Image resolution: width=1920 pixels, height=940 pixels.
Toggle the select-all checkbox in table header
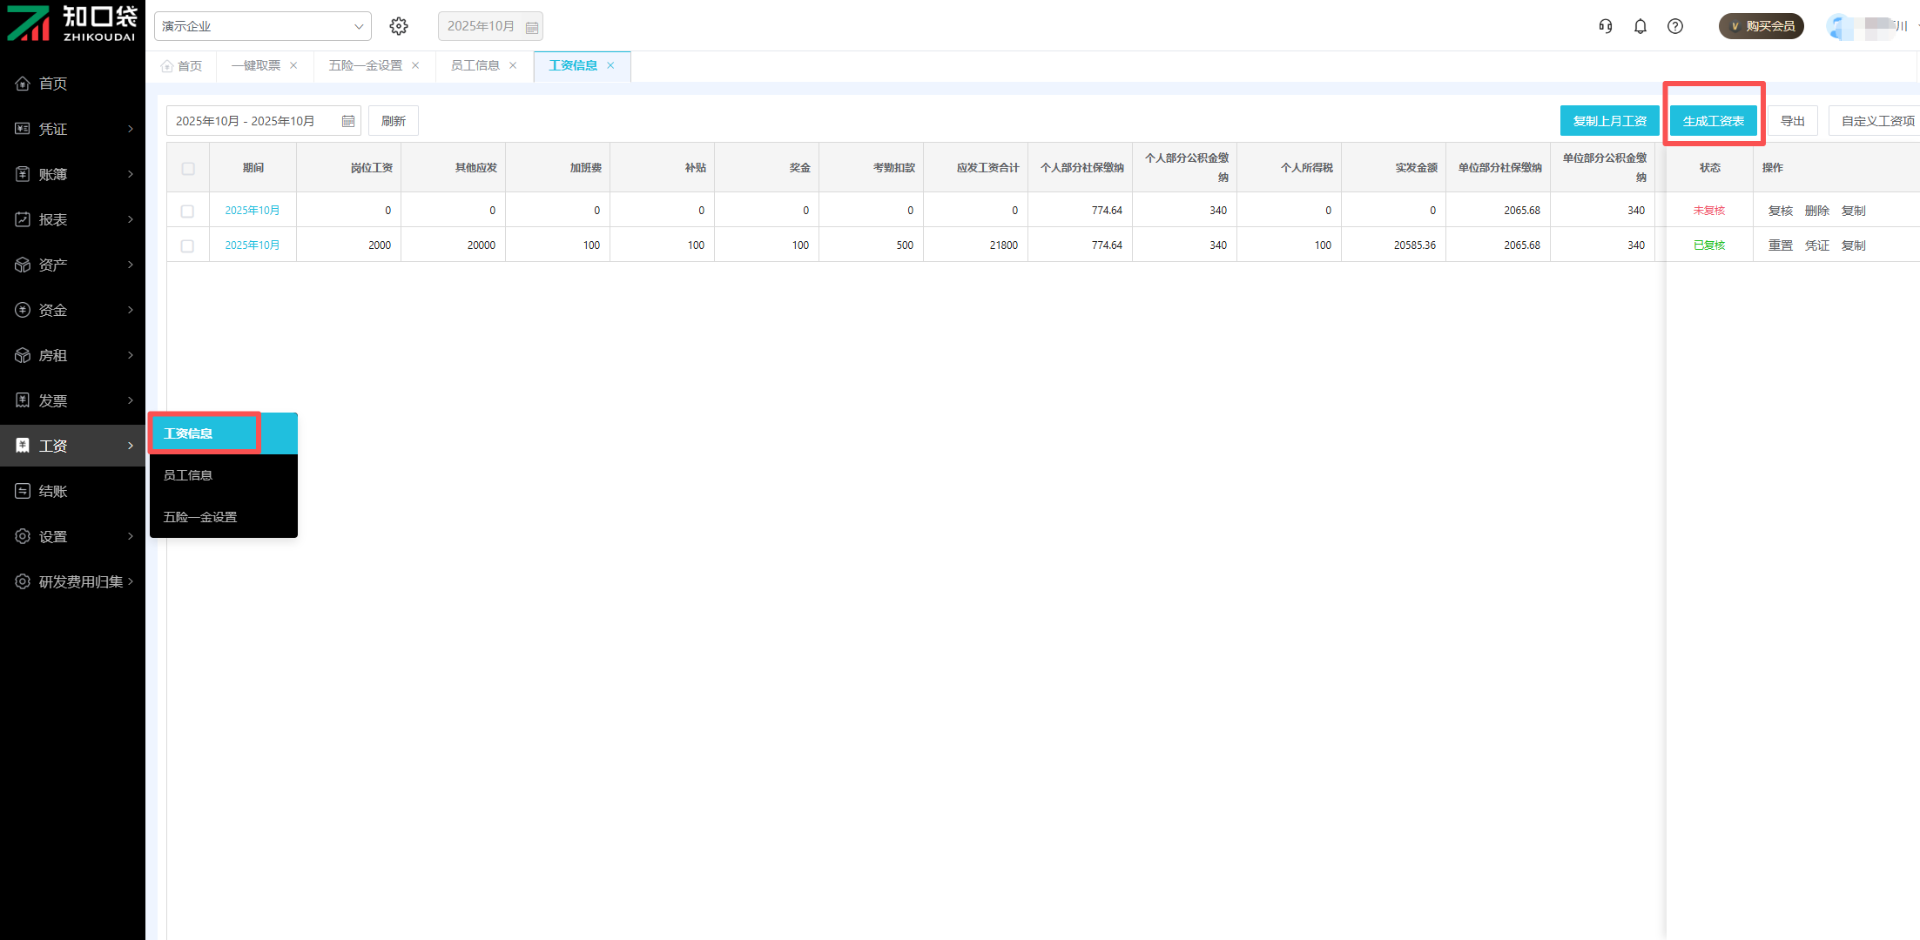pos(188,168)
